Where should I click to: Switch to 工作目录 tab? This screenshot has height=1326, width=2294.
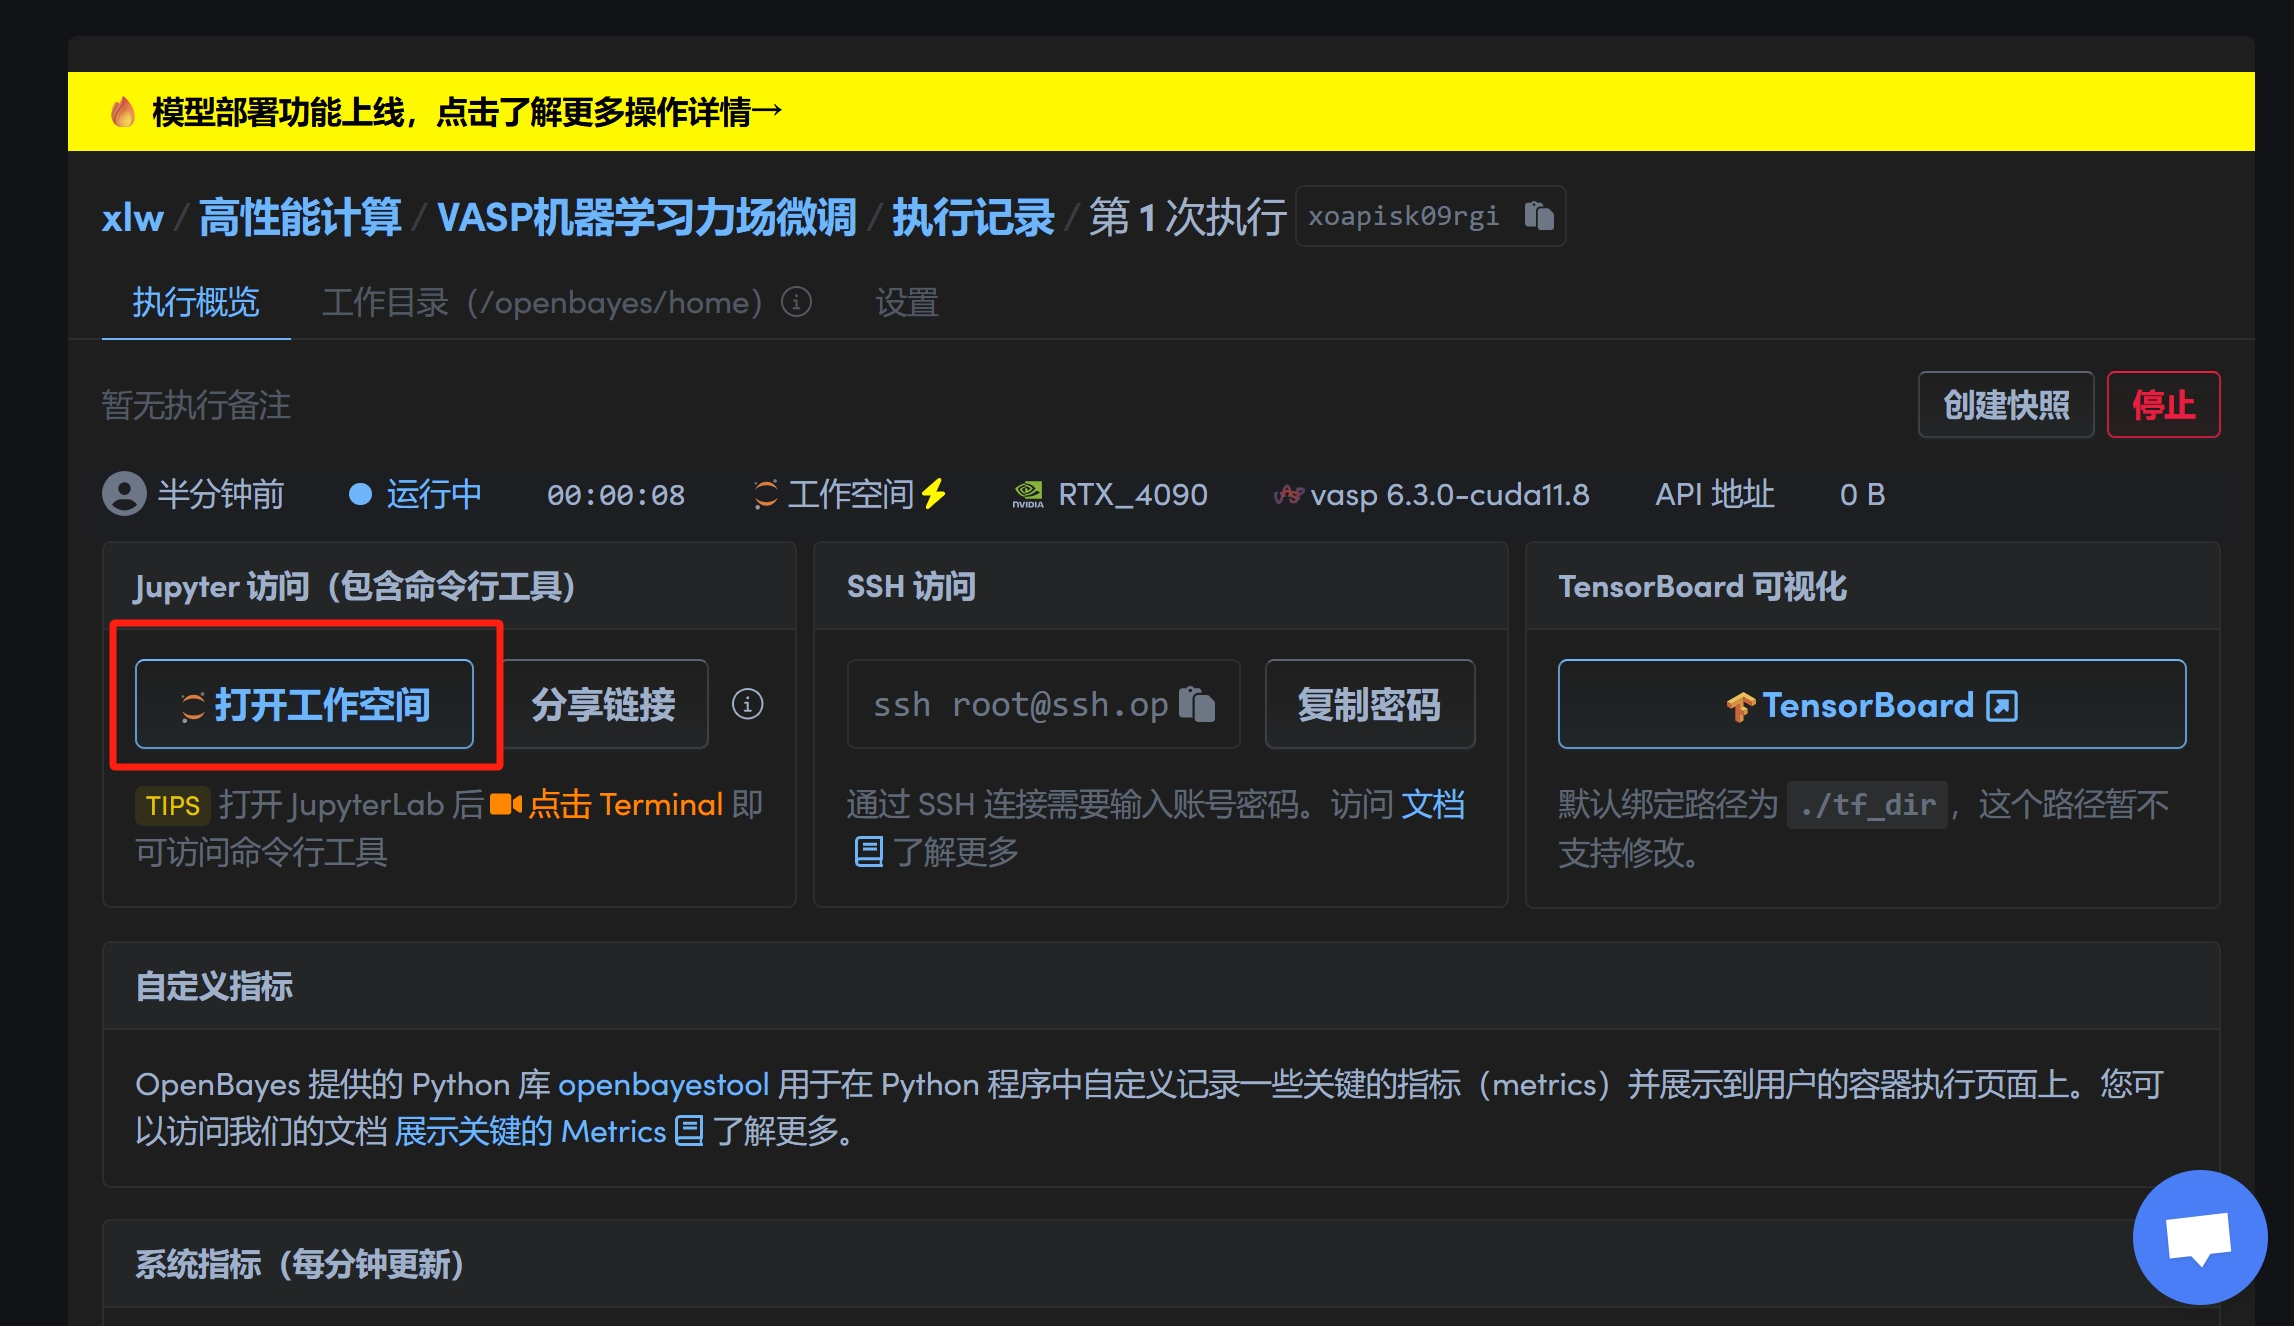point(541,302)
